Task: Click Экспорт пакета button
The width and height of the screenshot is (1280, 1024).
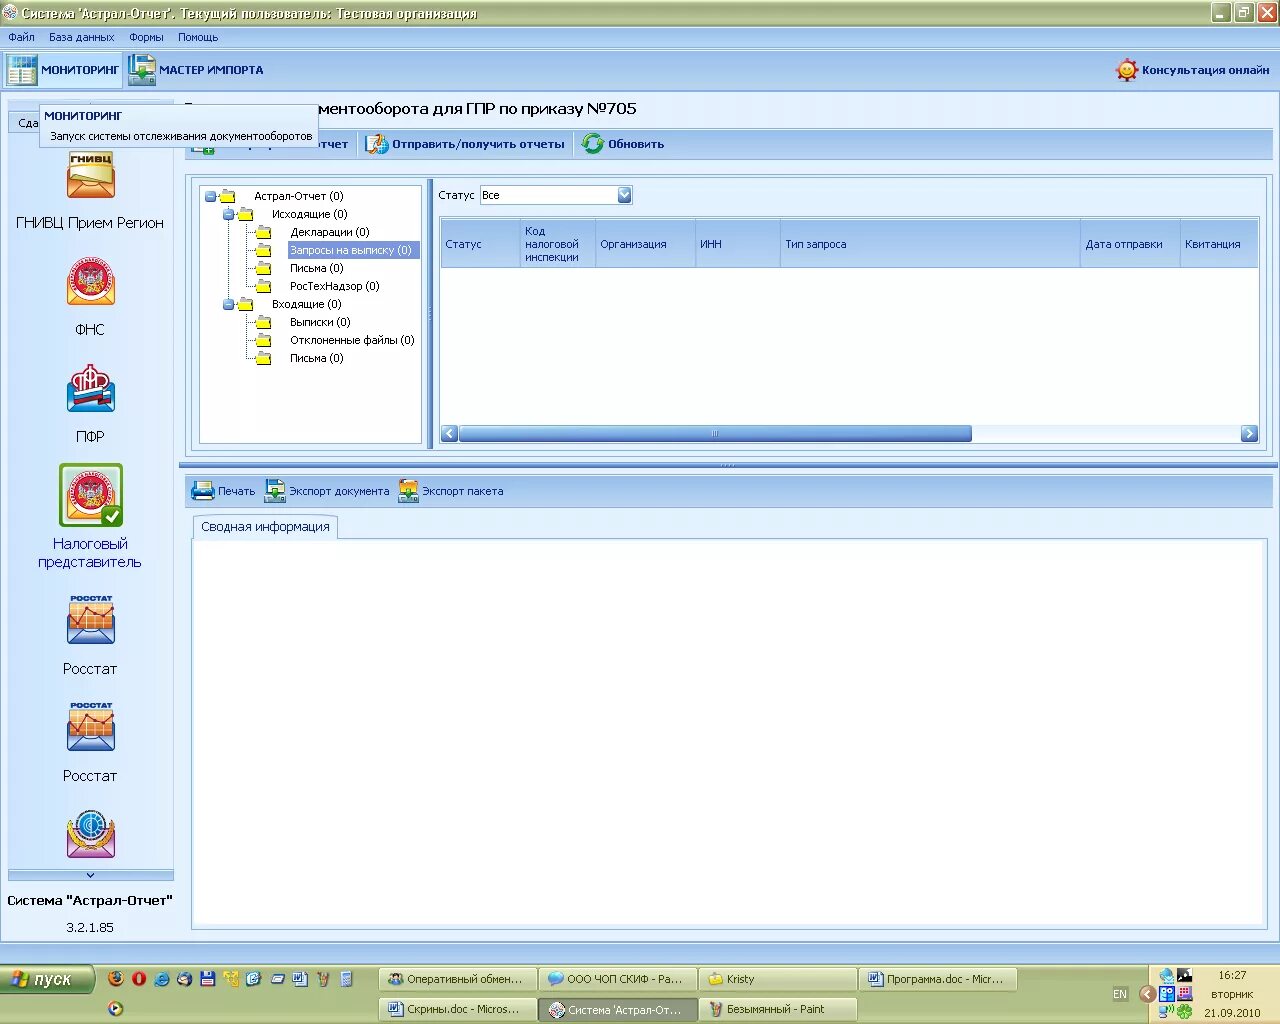Action: [451, 491]
